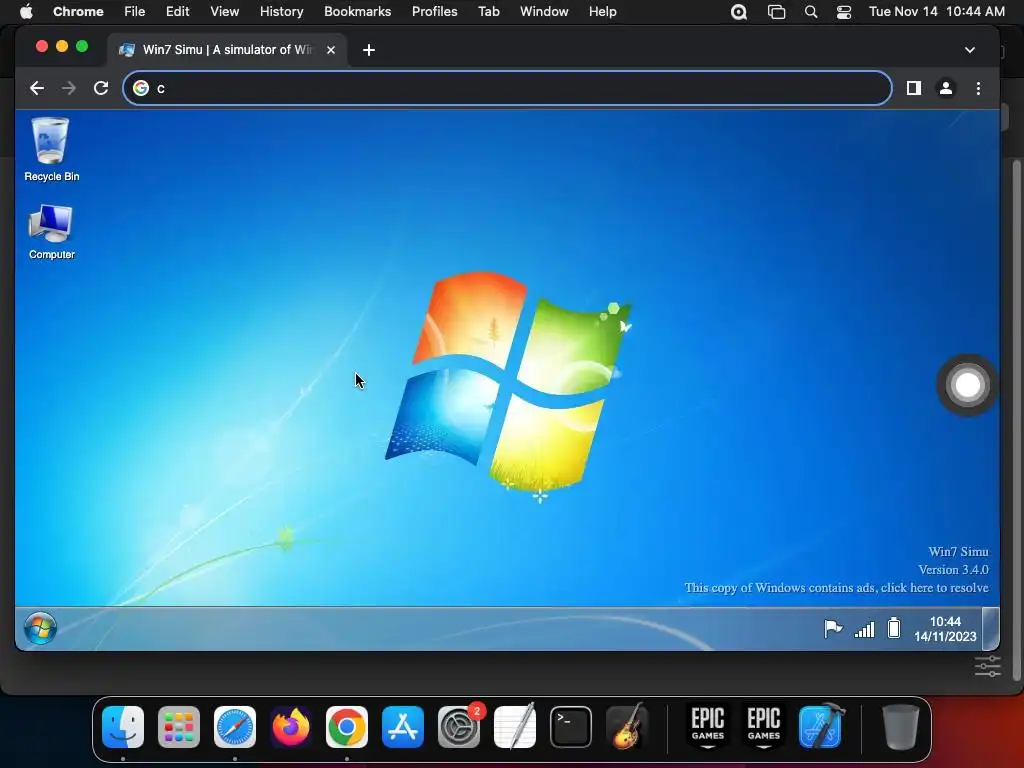Click the Spotlight search icon in menu bar
Viewport: 1024px width, 768px height.
click(x=810, y=12)
